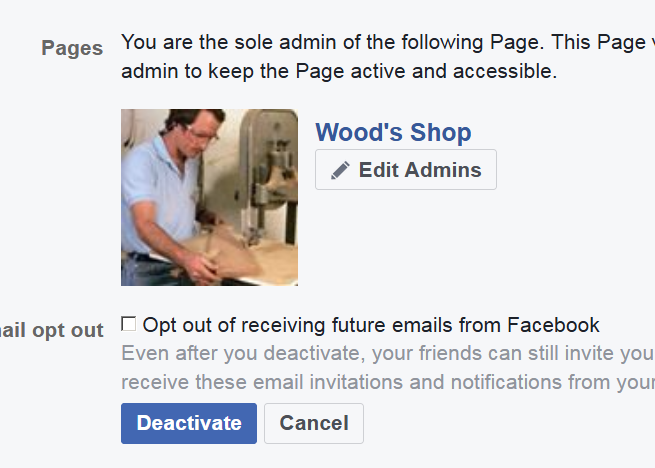Cancel the account deactivation
Image resolution: width=655 pixels, height=468 pixels.
314,423
